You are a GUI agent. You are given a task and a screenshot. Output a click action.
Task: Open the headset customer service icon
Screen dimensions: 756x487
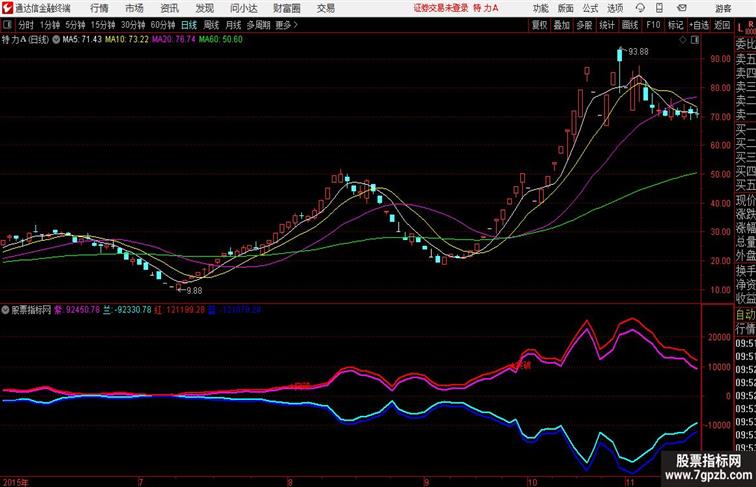[640, 8]
